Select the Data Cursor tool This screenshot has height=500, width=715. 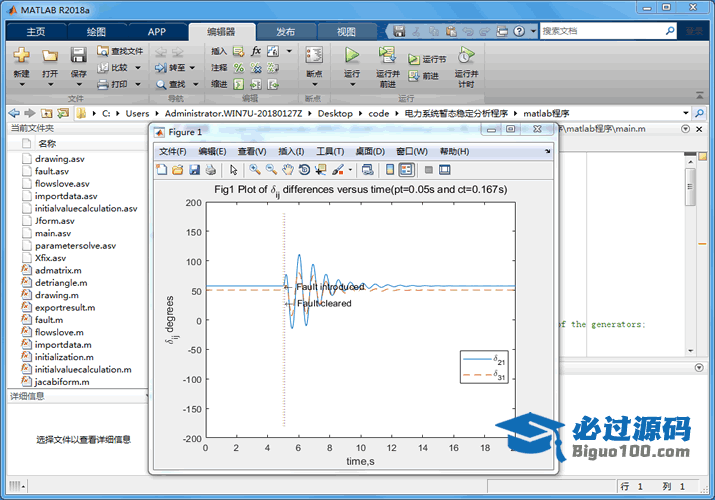pyautogui.click(x=319, y=170)
